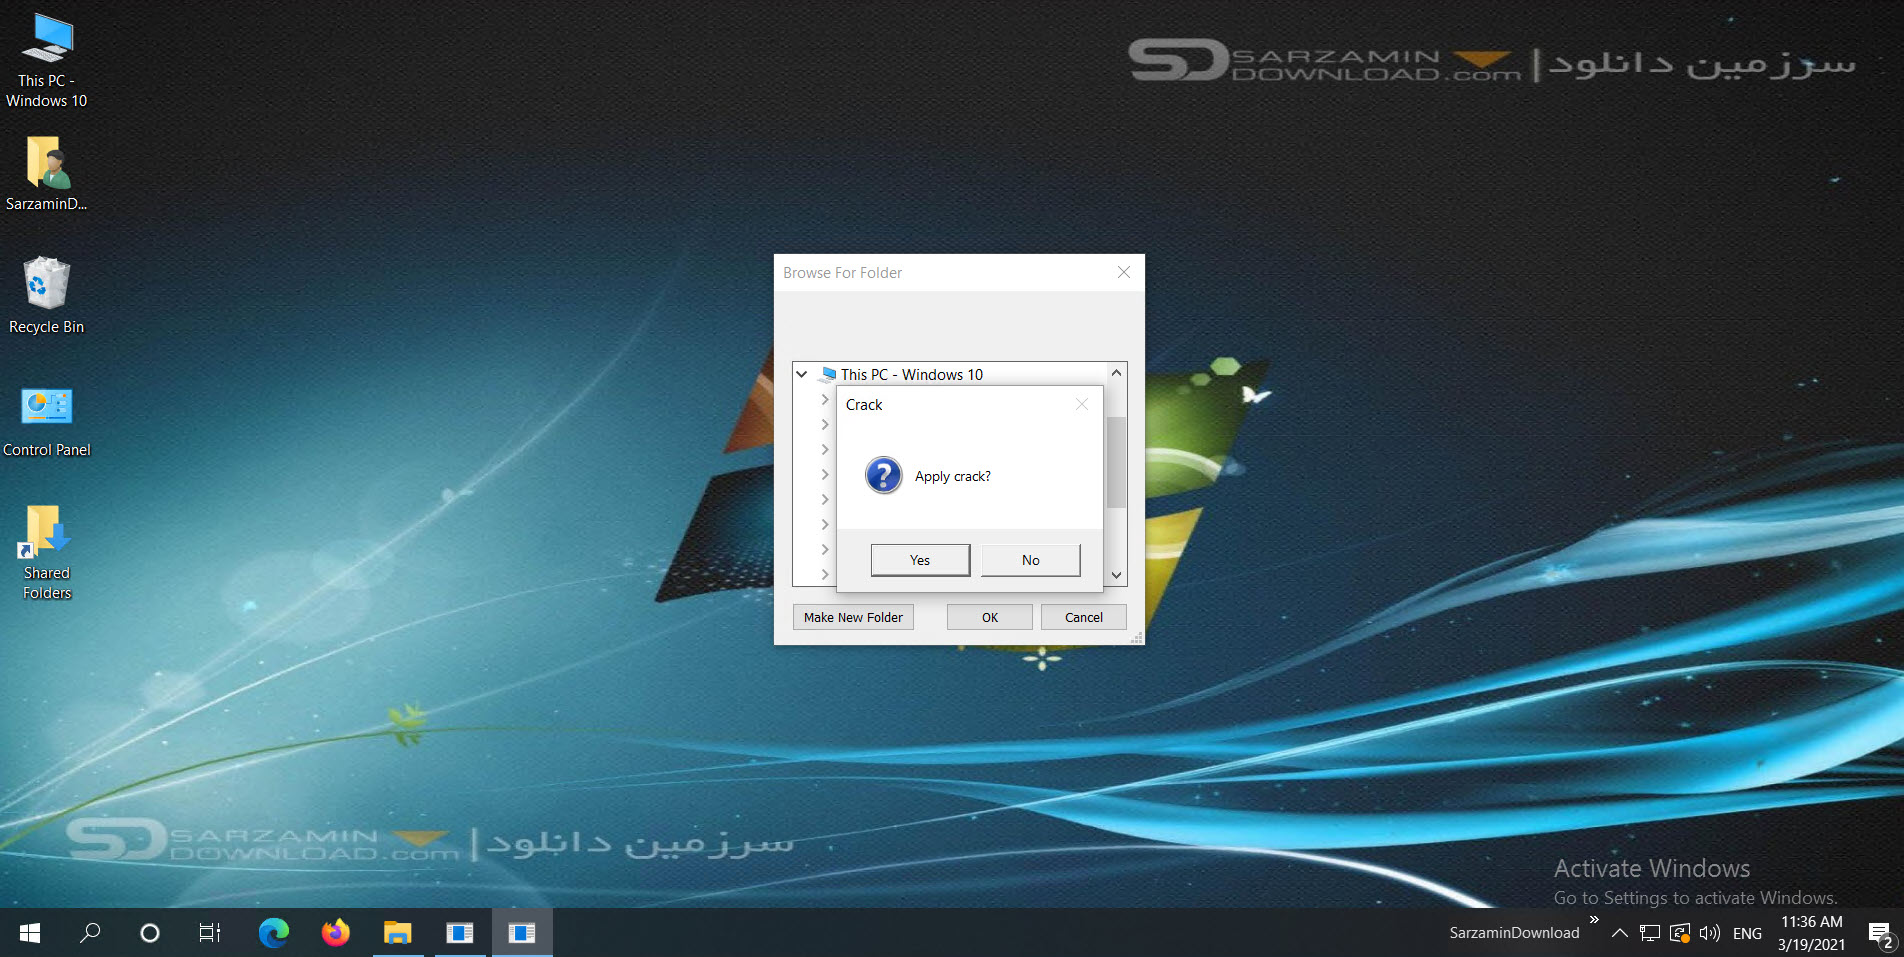Click the question mark icon in Crack dialog
This screenshot has height=957, width=1904.
point(884,475)
